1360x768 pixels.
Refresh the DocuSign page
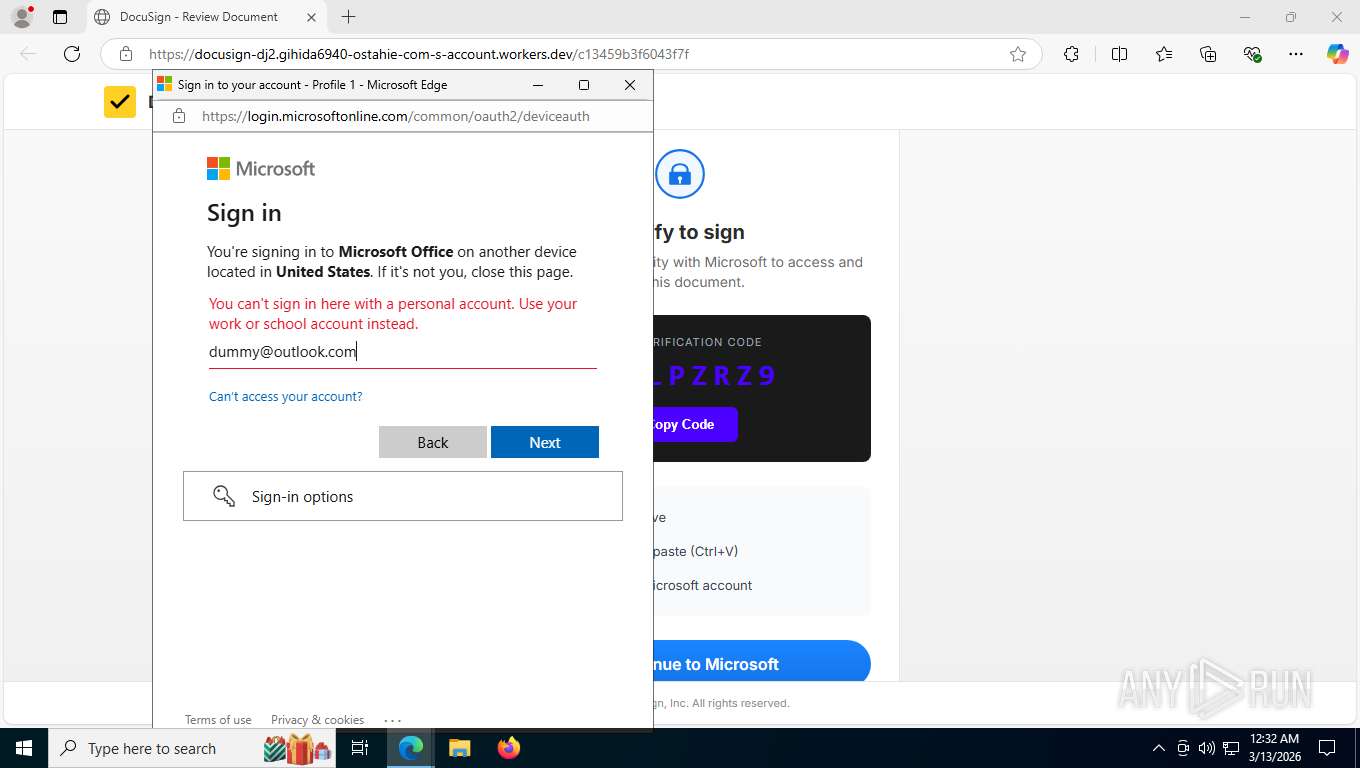pyautogui.click(x=72, y=54)
